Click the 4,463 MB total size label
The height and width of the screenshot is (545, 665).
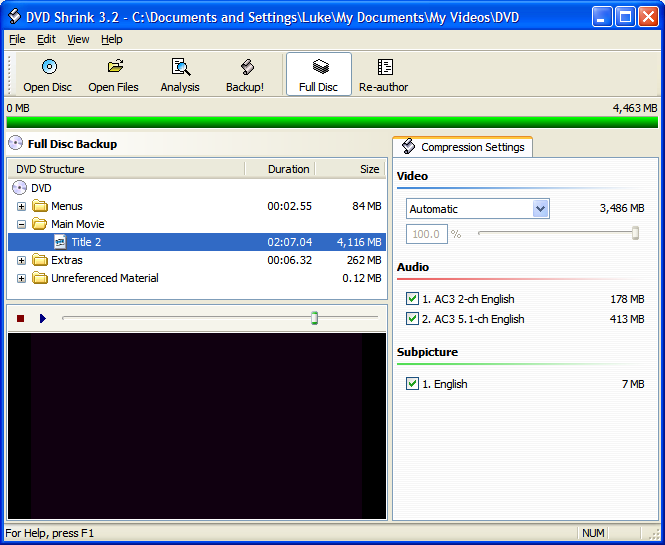[635, 108]
